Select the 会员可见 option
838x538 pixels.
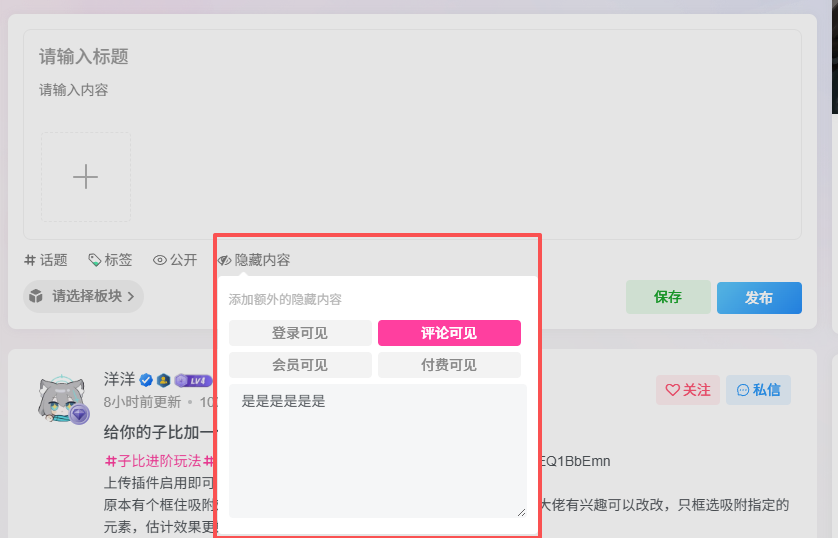[x=299, y=365]
